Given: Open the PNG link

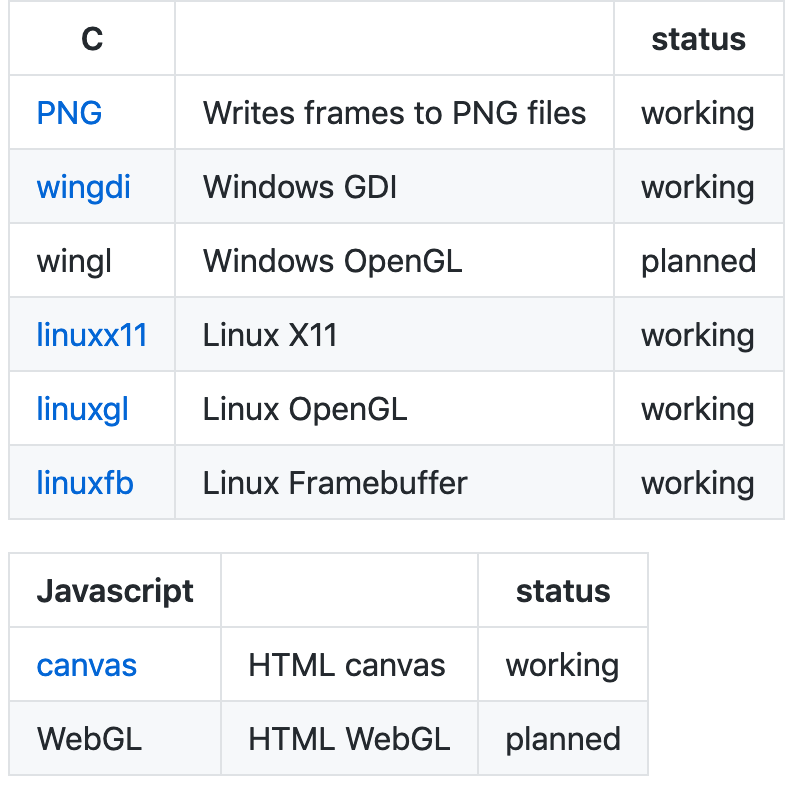Looking at the screenshot, I should point(69,113).
